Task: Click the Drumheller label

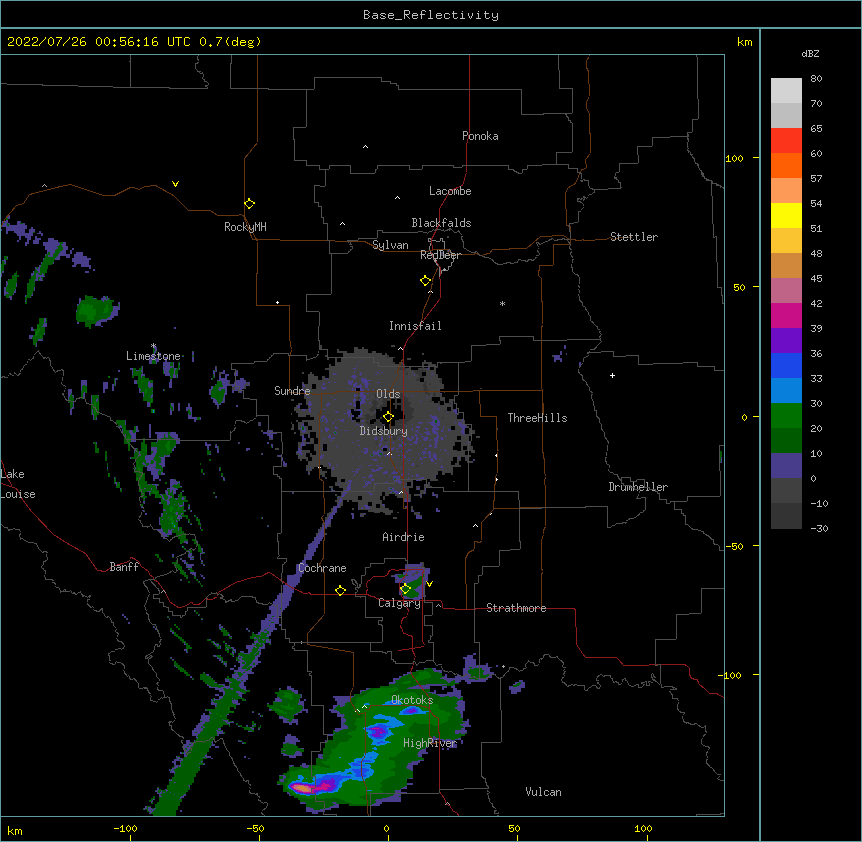Action: [638, 487]
